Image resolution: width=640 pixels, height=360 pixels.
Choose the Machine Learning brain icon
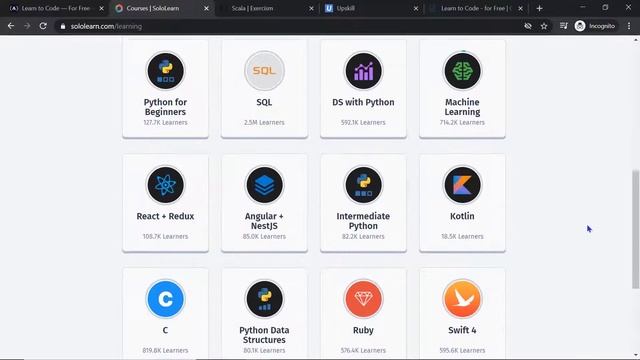pyautogui.click(x=462, y=71)
